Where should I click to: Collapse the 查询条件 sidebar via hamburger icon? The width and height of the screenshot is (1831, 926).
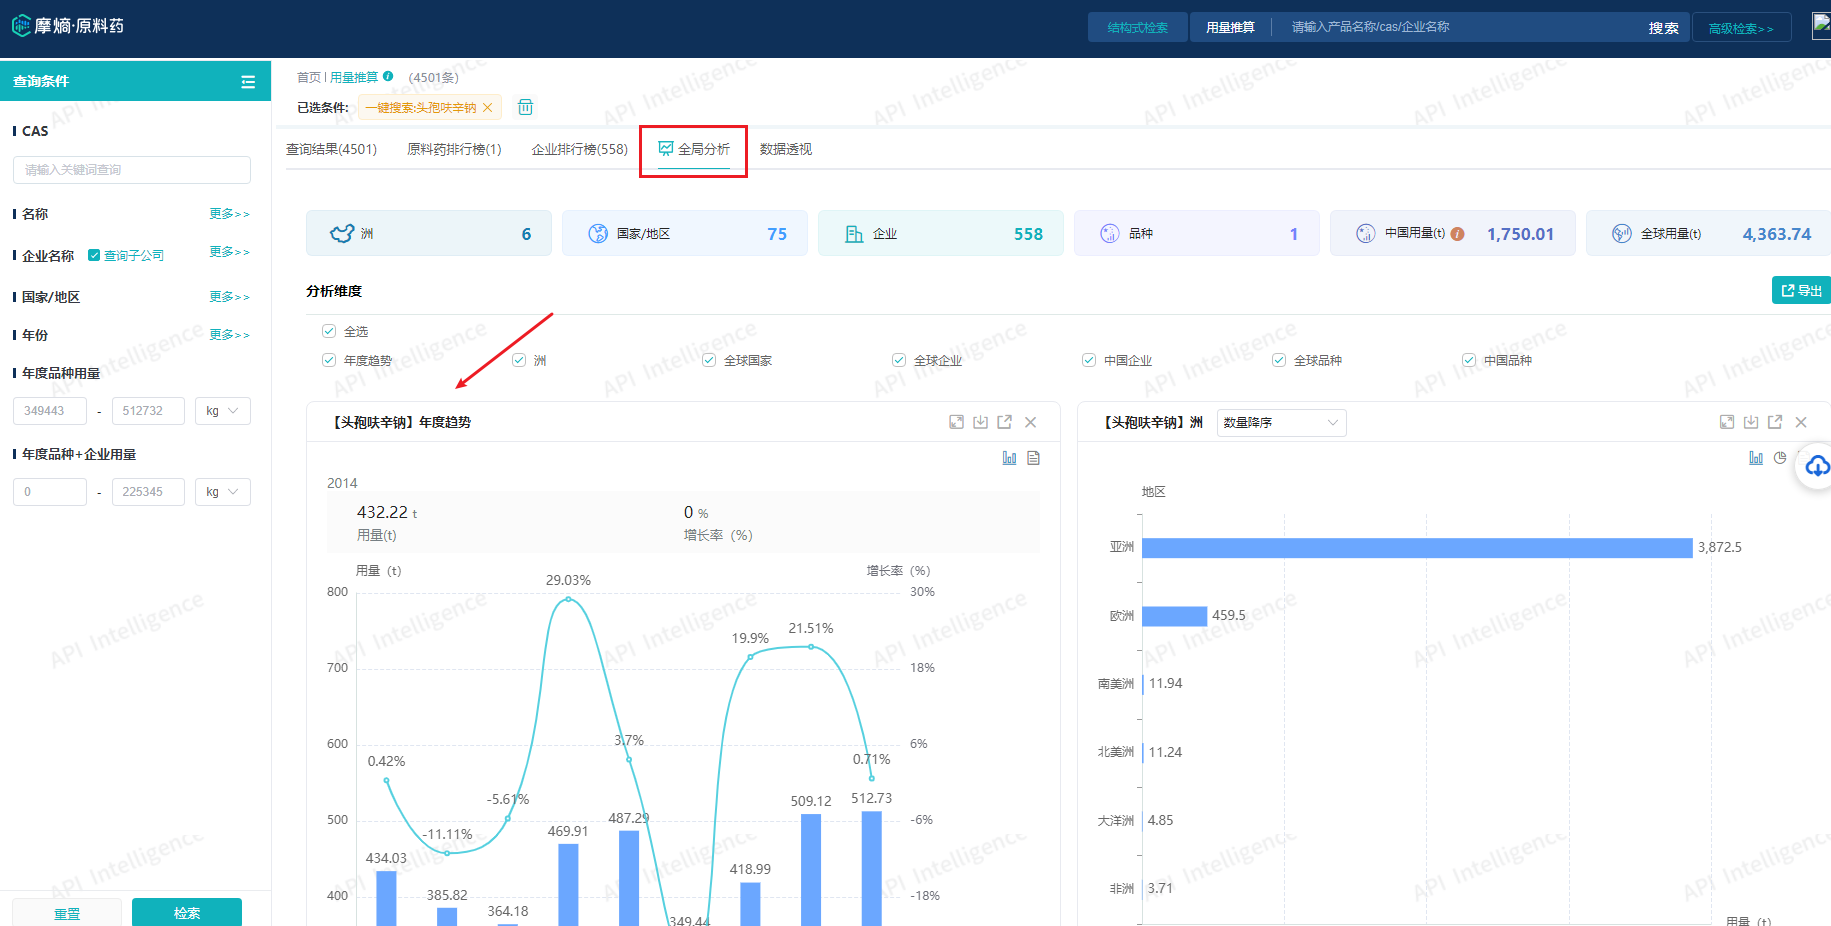[x=248, y=82]
